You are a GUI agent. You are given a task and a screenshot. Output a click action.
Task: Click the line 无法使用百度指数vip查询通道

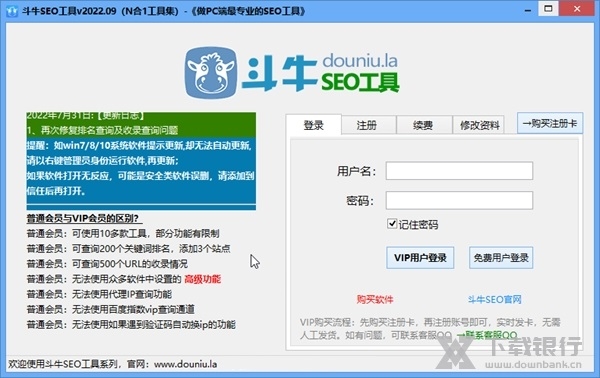(111, 309)
